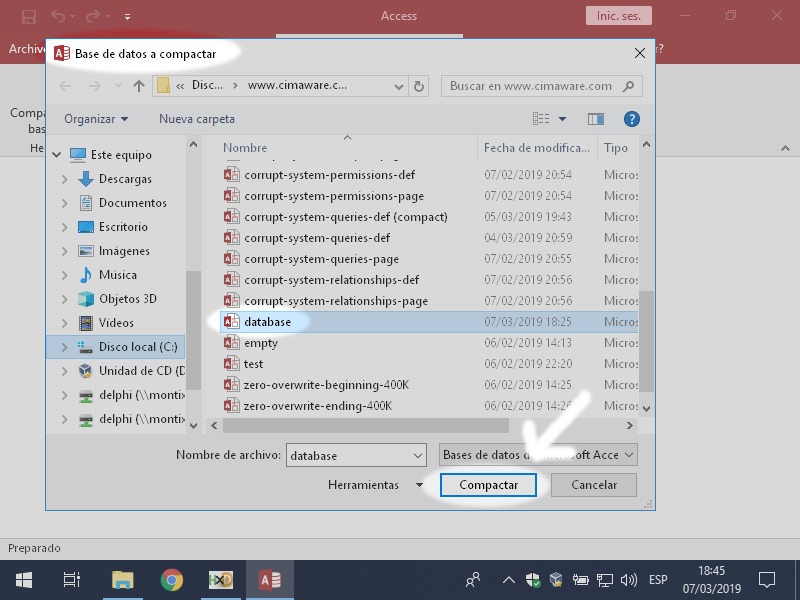Click the up-one-level arrow icon
Screen dimensions: 800x600
[139, 86]
